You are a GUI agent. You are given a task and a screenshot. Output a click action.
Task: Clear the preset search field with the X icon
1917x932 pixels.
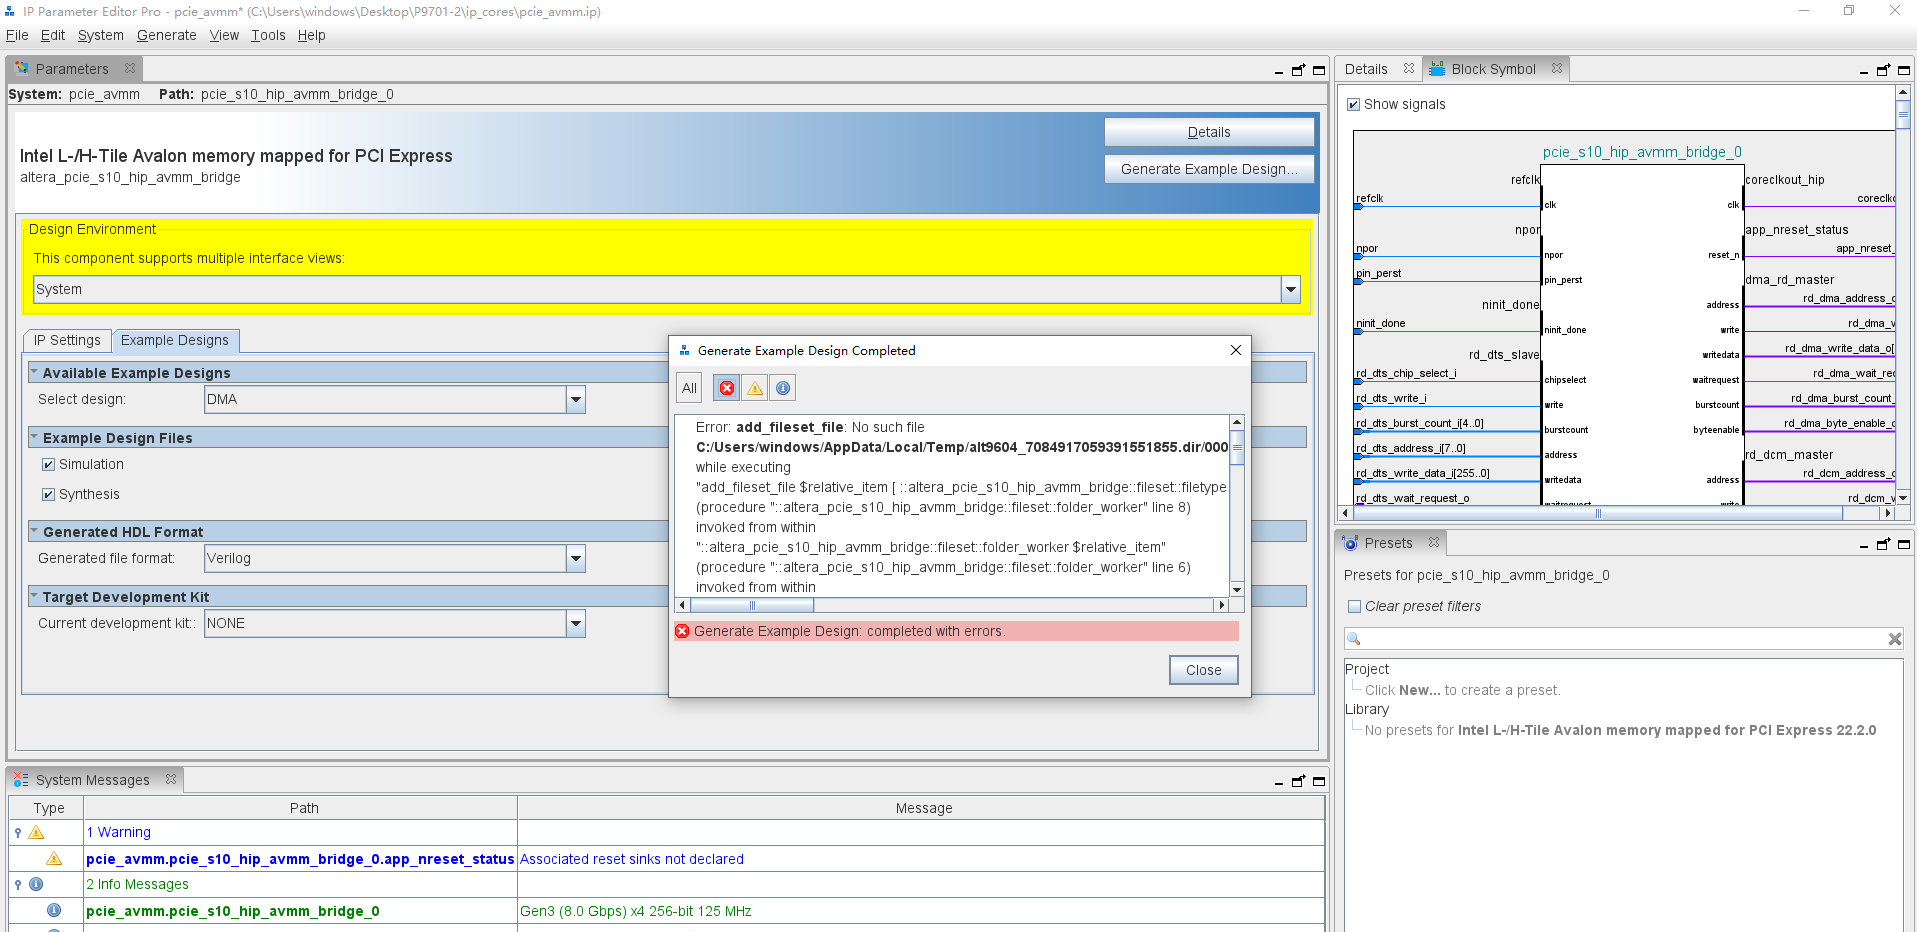click(x=1895, y=638)
